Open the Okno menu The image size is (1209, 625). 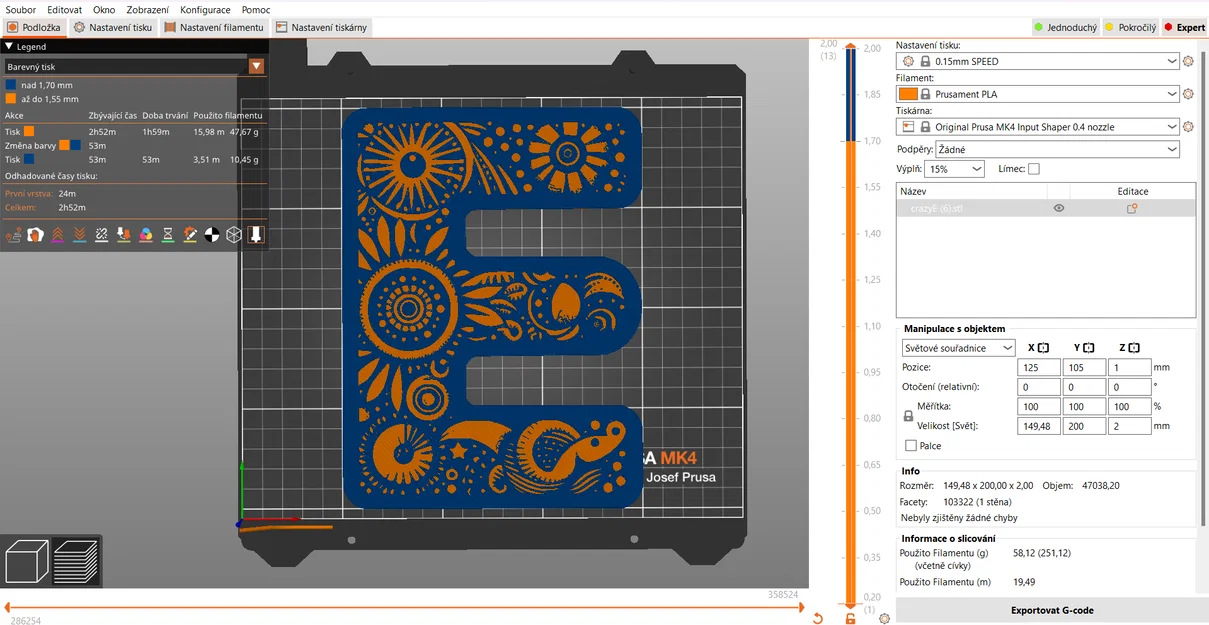coord(104,9)
